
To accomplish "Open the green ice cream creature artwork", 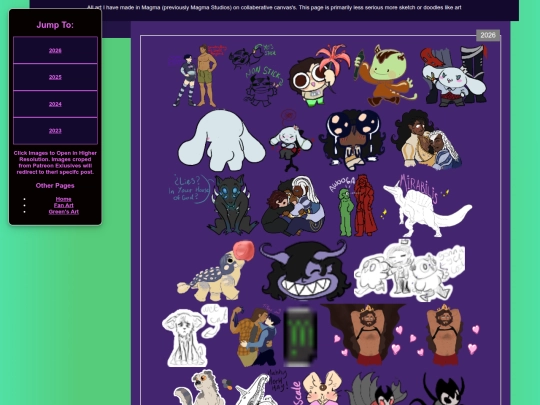I will [x=385, y=75].
